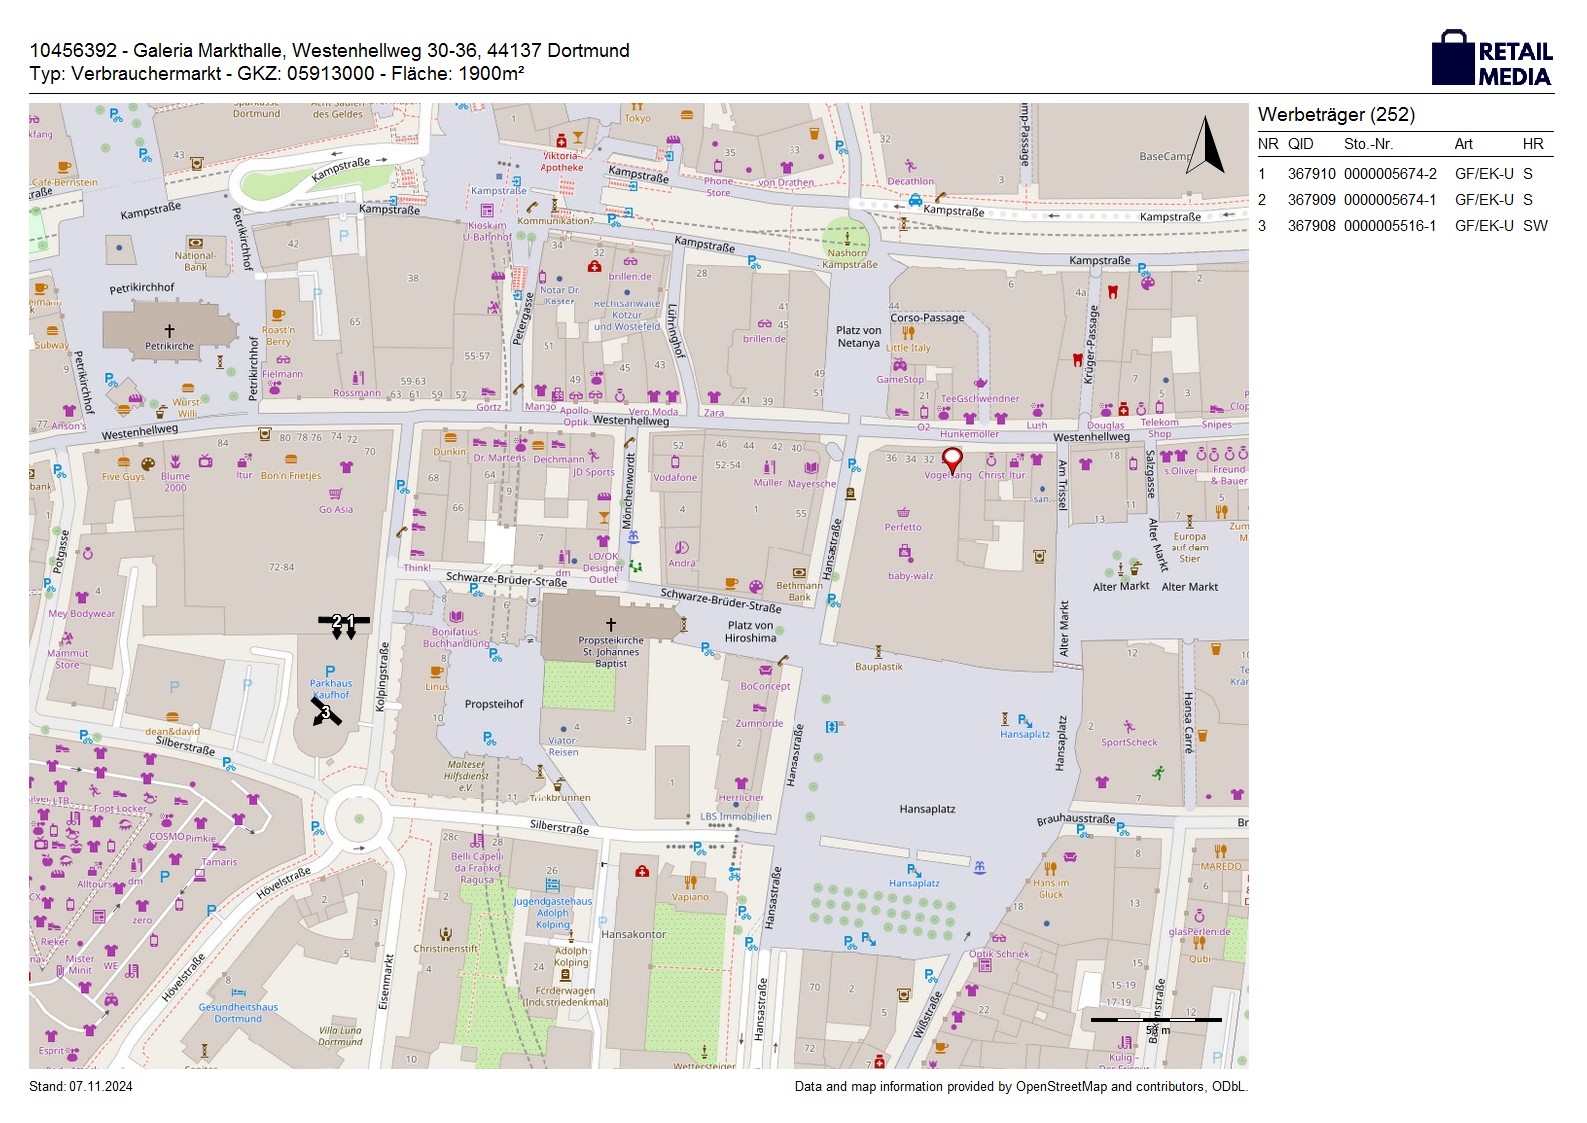This screenshot has width=1587, height=1123.
Task: Click the Platz von Netanya label
Action: [x=858, y=337]
